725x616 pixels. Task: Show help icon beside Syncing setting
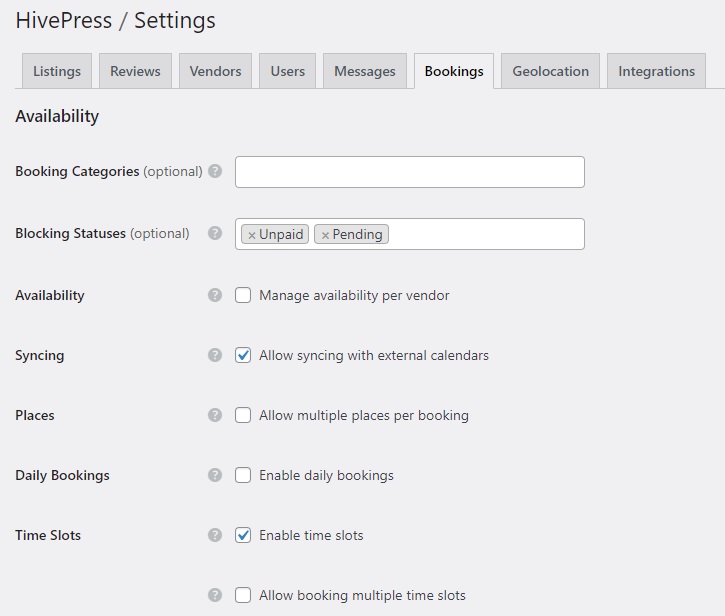click(x=215, y=355)
